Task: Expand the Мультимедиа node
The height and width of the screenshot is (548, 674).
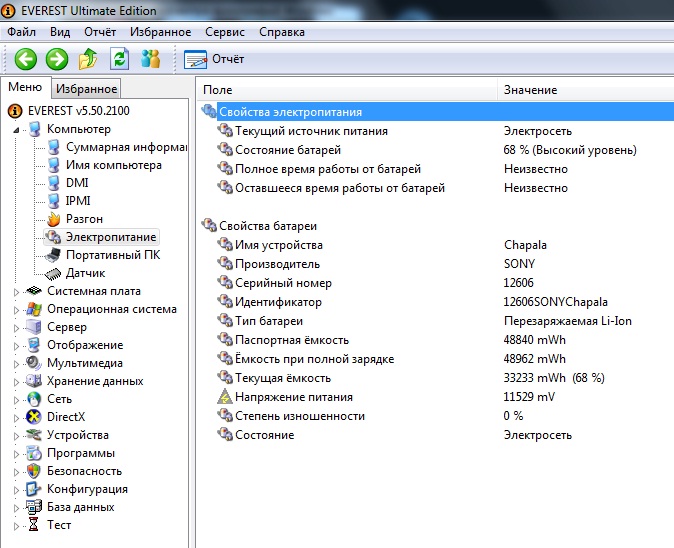Action: tap(16, 364)
